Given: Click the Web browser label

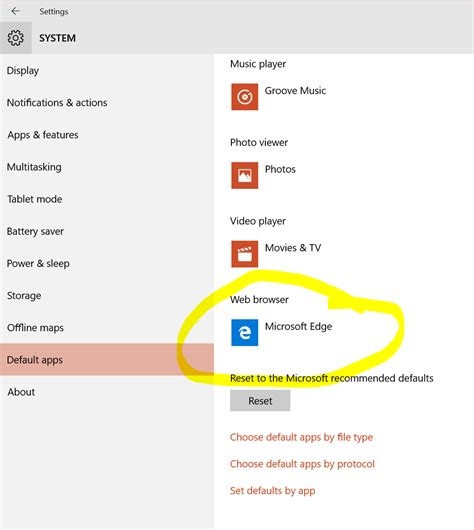Looking at the screenshot, I should 259,299.
